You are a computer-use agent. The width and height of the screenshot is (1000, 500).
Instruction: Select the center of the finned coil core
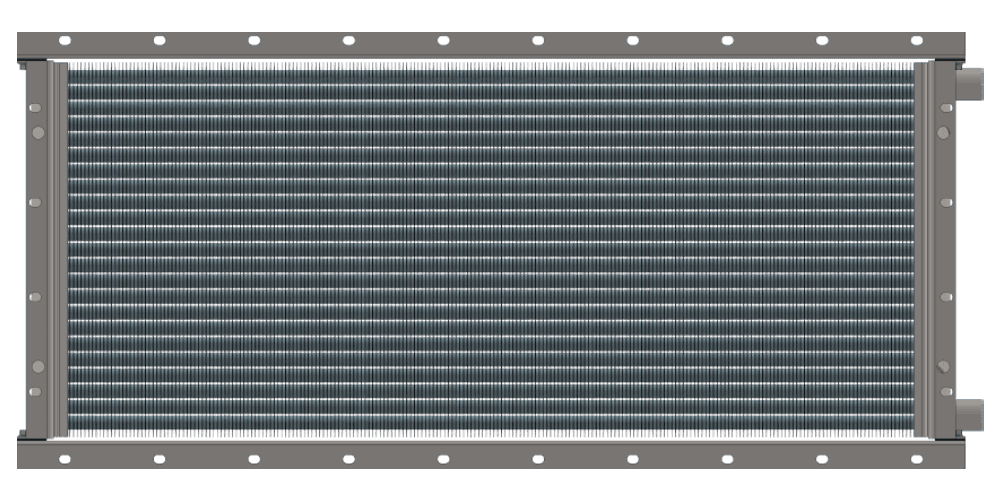(x=491, y=249)
